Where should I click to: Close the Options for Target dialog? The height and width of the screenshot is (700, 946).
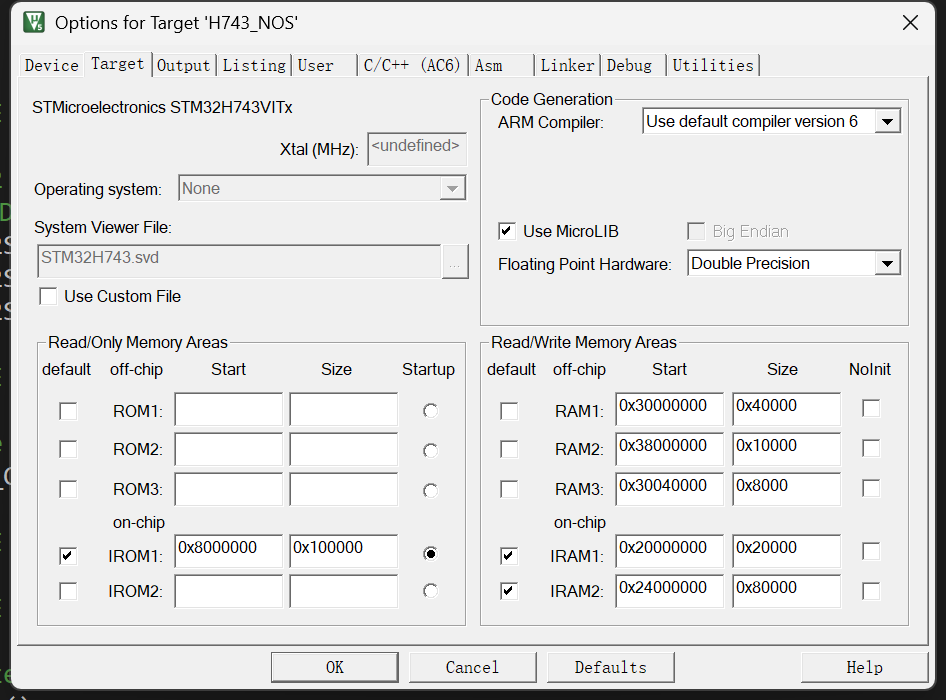[910, 23]
